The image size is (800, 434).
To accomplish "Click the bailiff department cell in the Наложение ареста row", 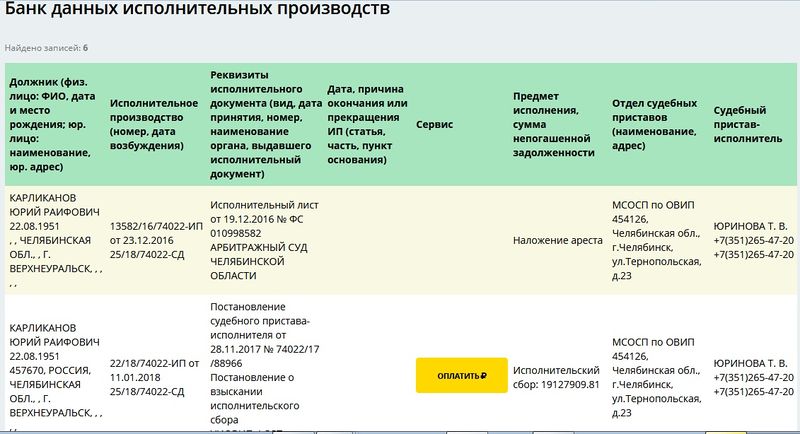I will [x=657, y=240].
